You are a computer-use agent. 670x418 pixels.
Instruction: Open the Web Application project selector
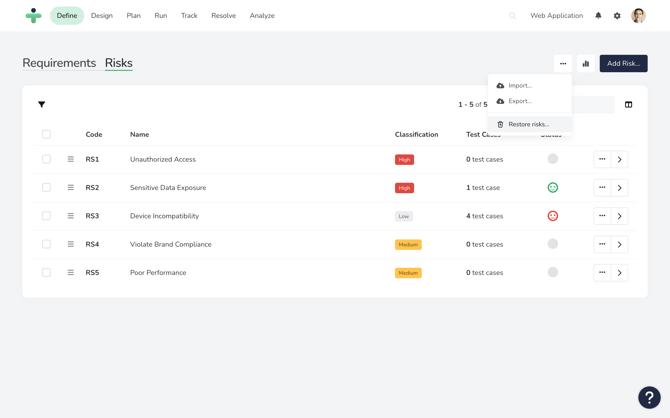click(556, 16)
